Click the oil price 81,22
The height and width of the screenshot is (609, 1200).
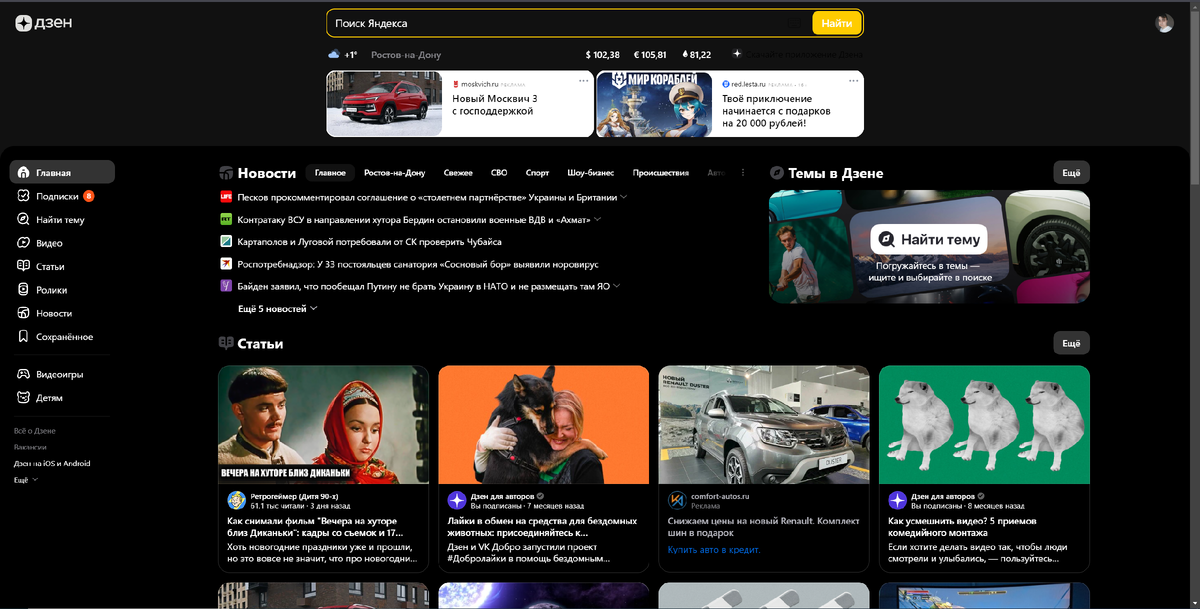click(x=696, y=55)
